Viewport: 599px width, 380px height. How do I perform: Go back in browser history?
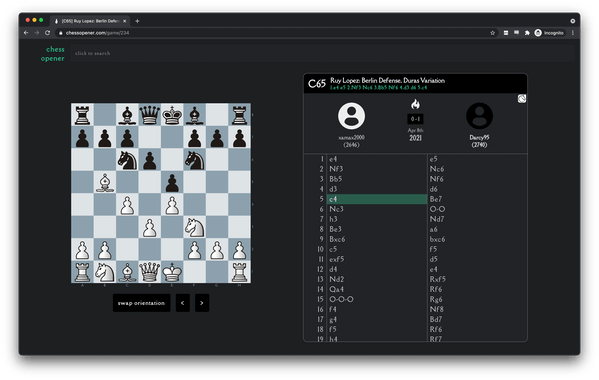(26, 33)
